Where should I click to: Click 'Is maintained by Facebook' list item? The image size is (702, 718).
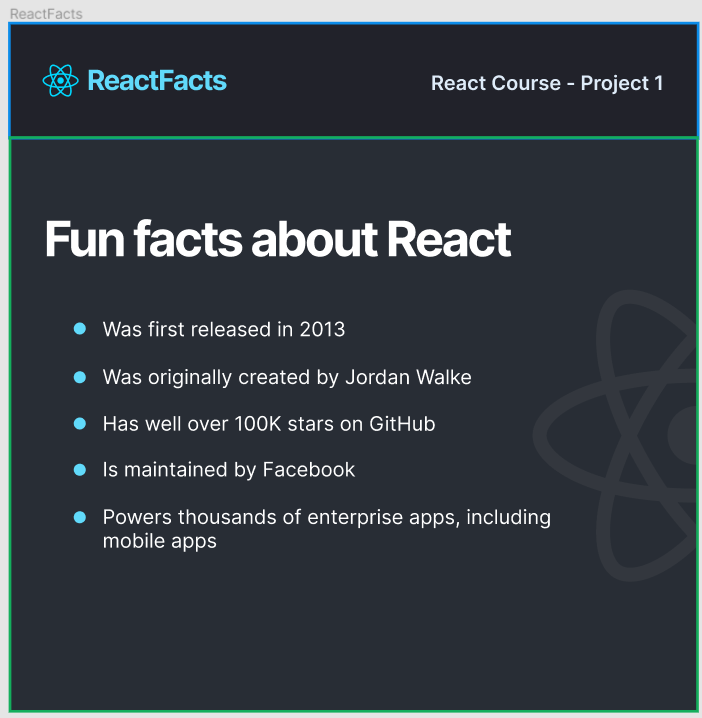point(229,470)
